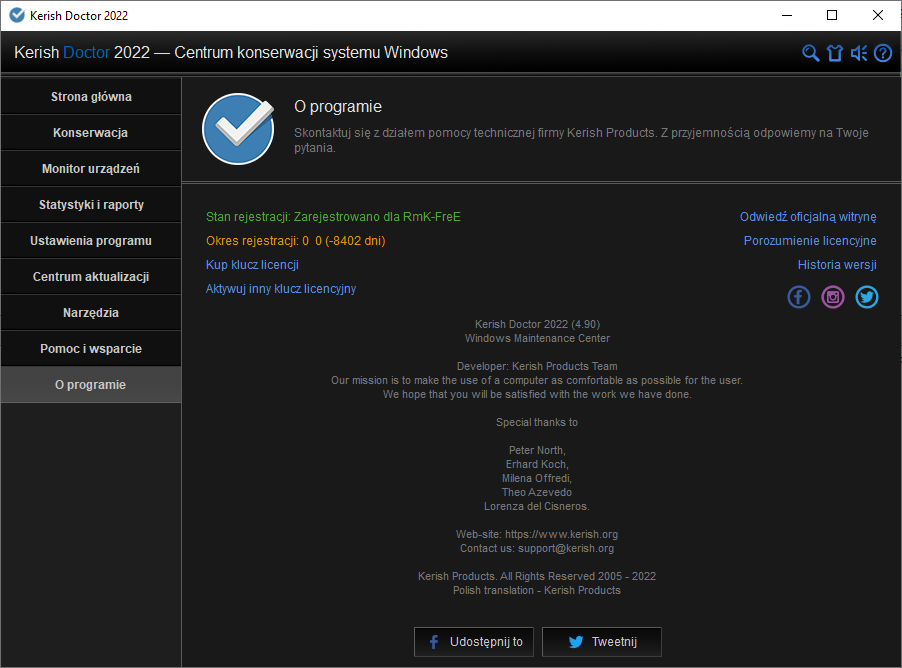Click the https://www.kerish.org web-site text

point(561,535)
